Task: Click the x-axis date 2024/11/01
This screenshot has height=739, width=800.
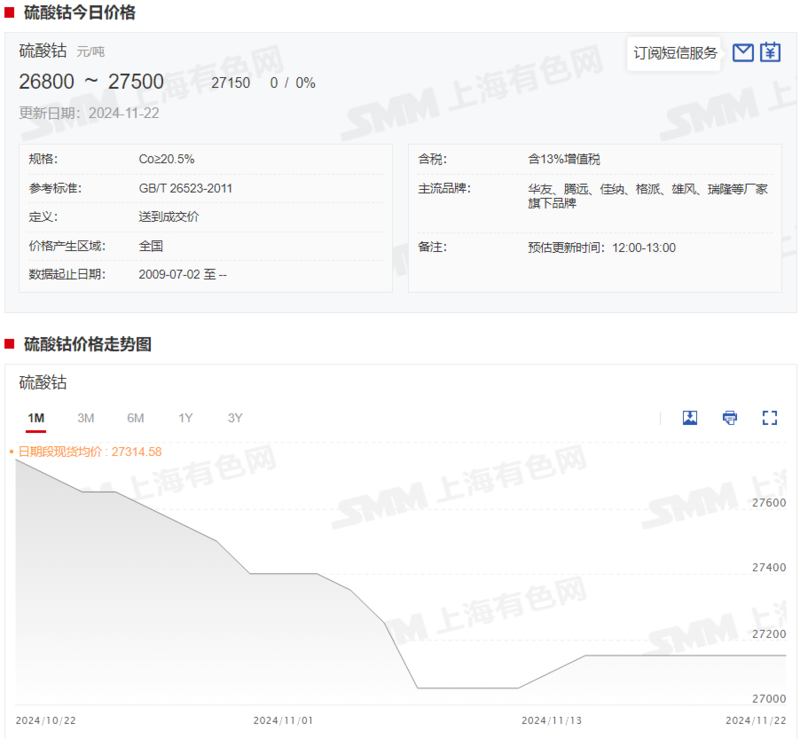Action: point(283,721)
